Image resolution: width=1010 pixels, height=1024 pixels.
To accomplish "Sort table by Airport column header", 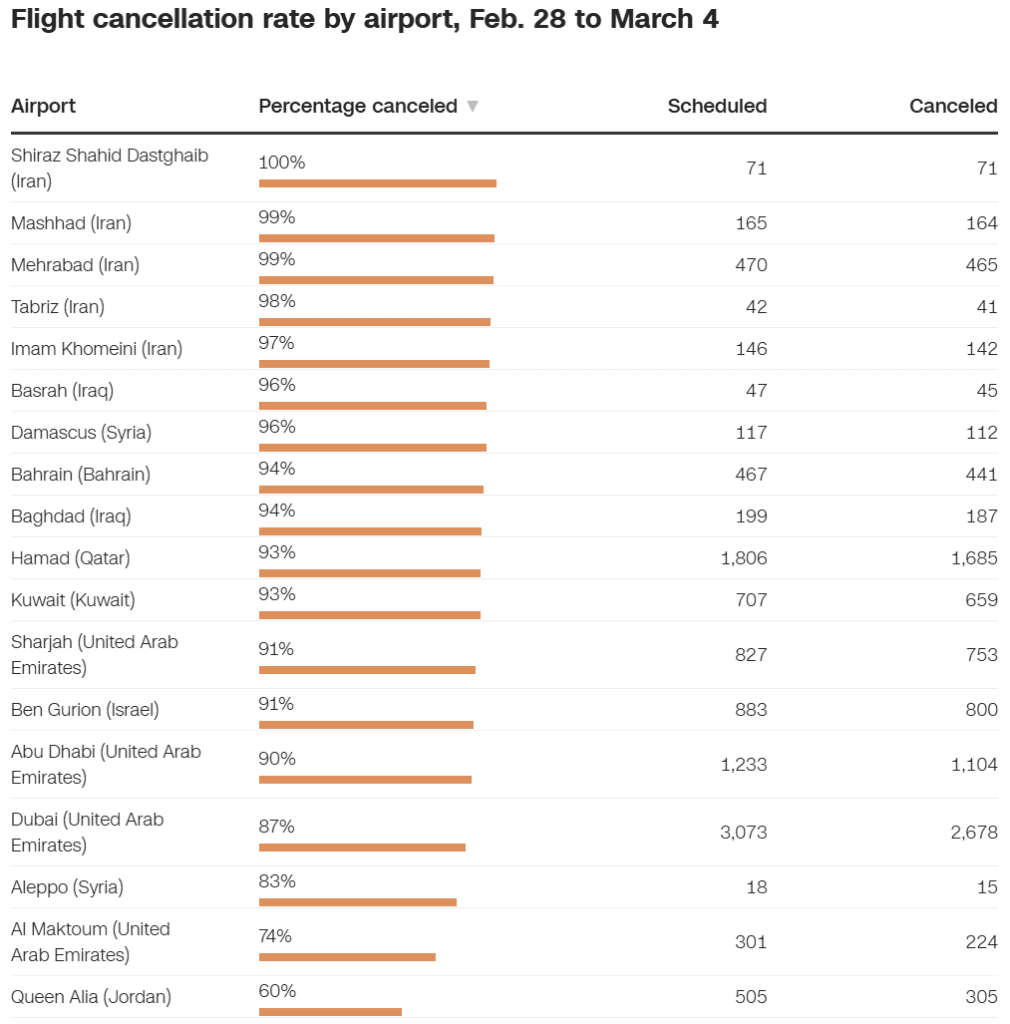I will pyautogui.click(x=43, y=106).
